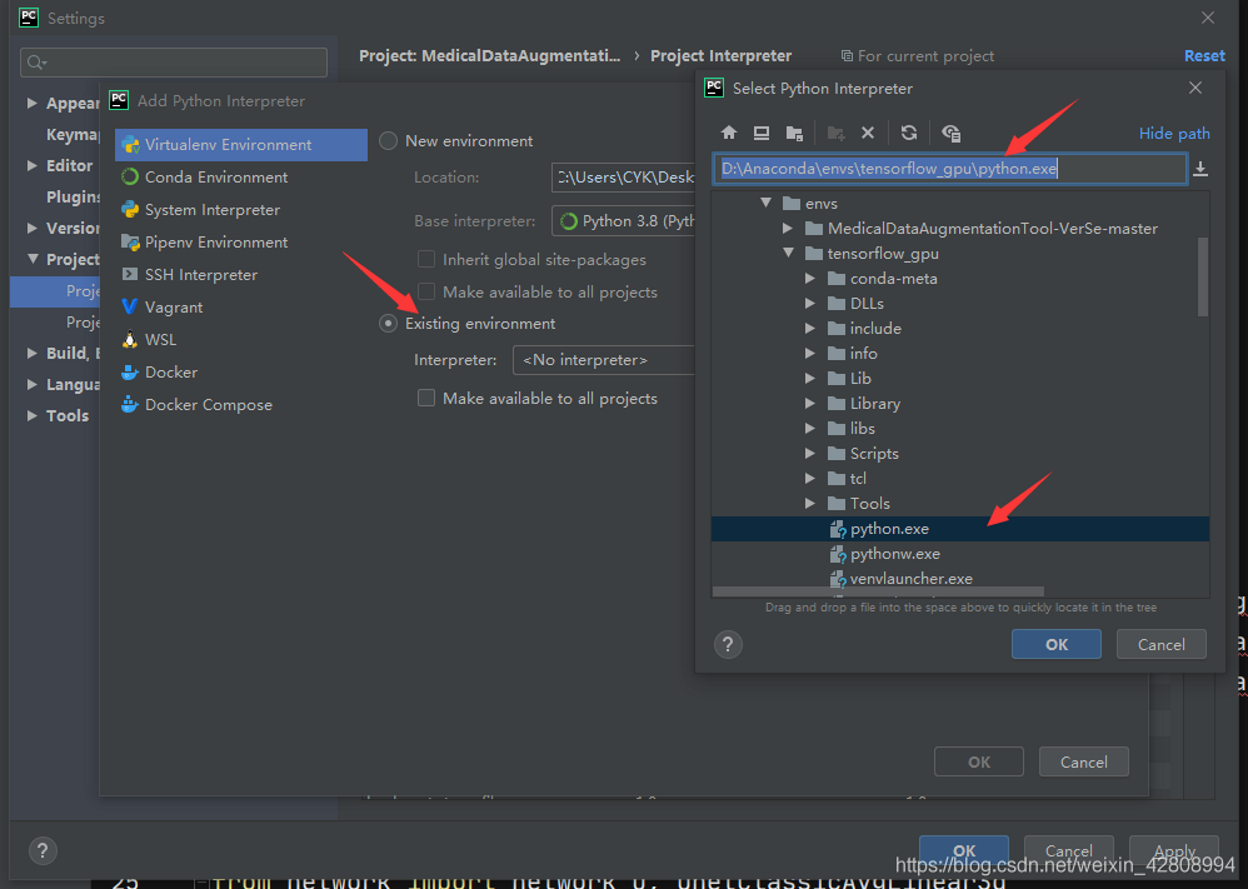
Task: Close the Select Python Interpreter dialog
Action: coord(1195,88)
